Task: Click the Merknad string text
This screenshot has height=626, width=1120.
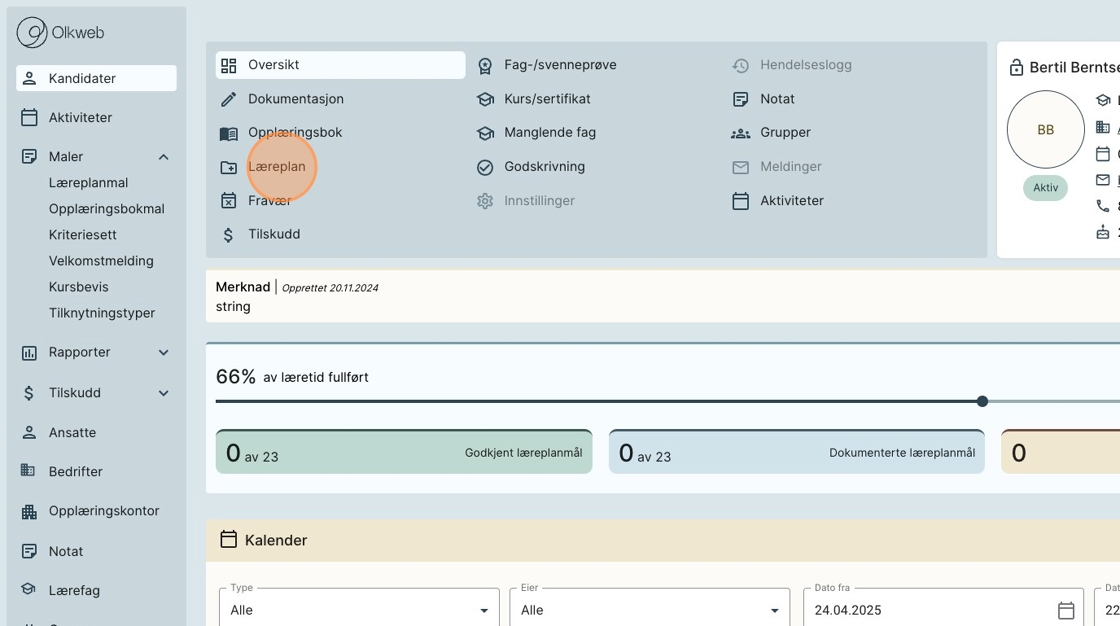Action: pyautogui.click(x=233, y=307)
